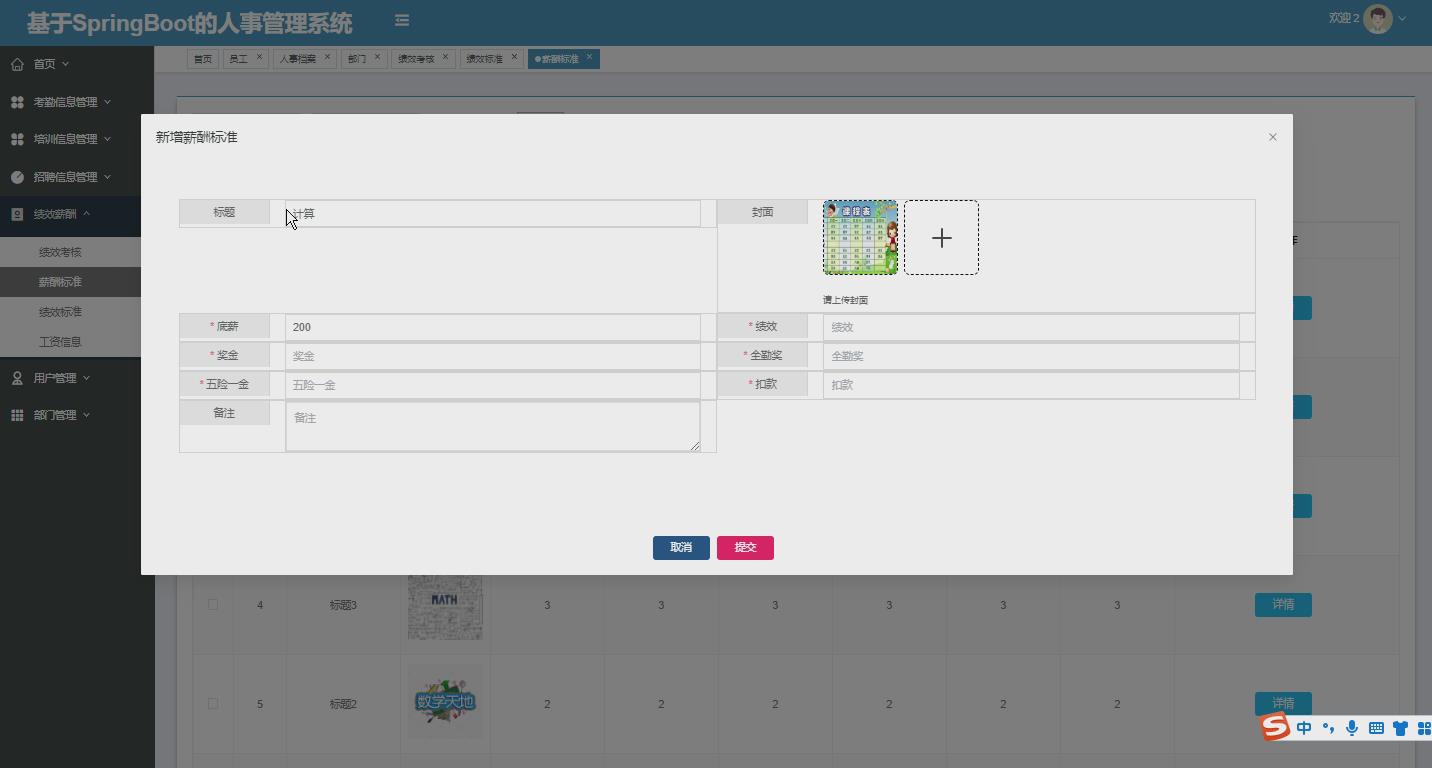The width and height of the screenshot is (1432, 768).
Task: Tick the checkbox in table row 5
Action: click(212, 703)
